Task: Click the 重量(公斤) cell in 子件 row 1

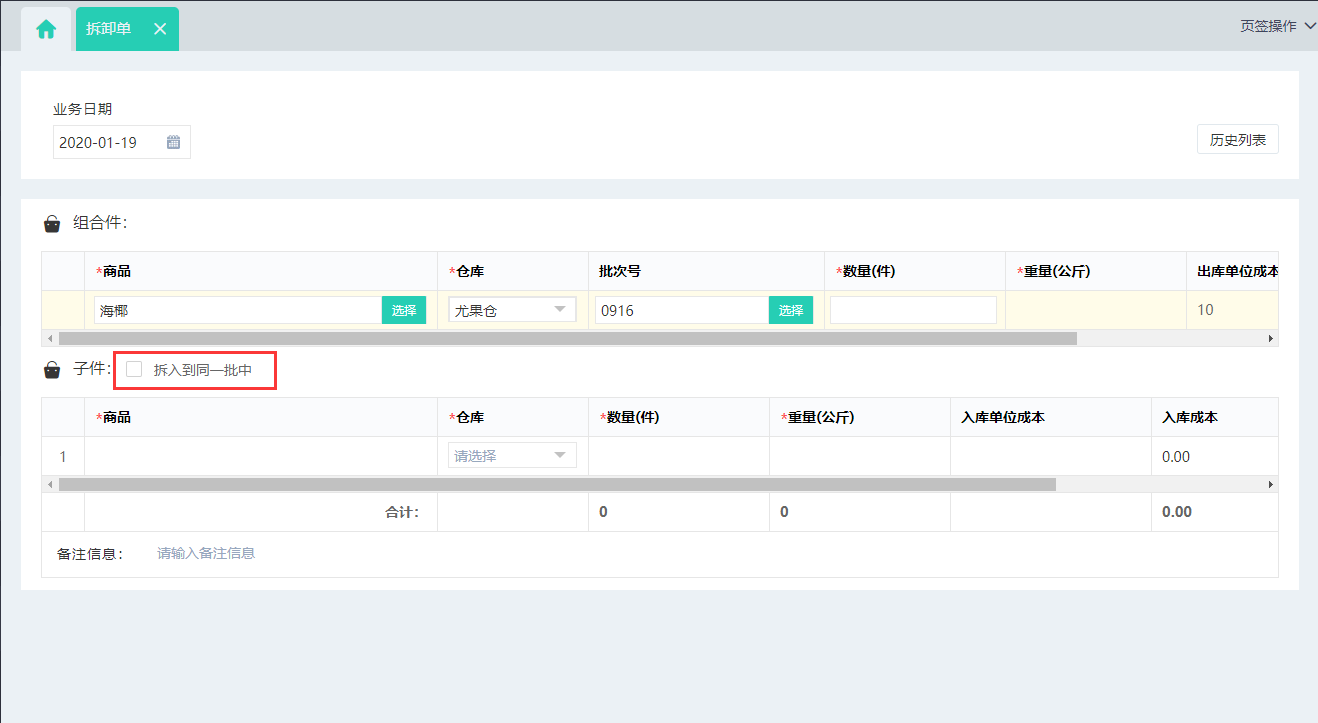Action: pyautogui.click(x=860, y=456)
